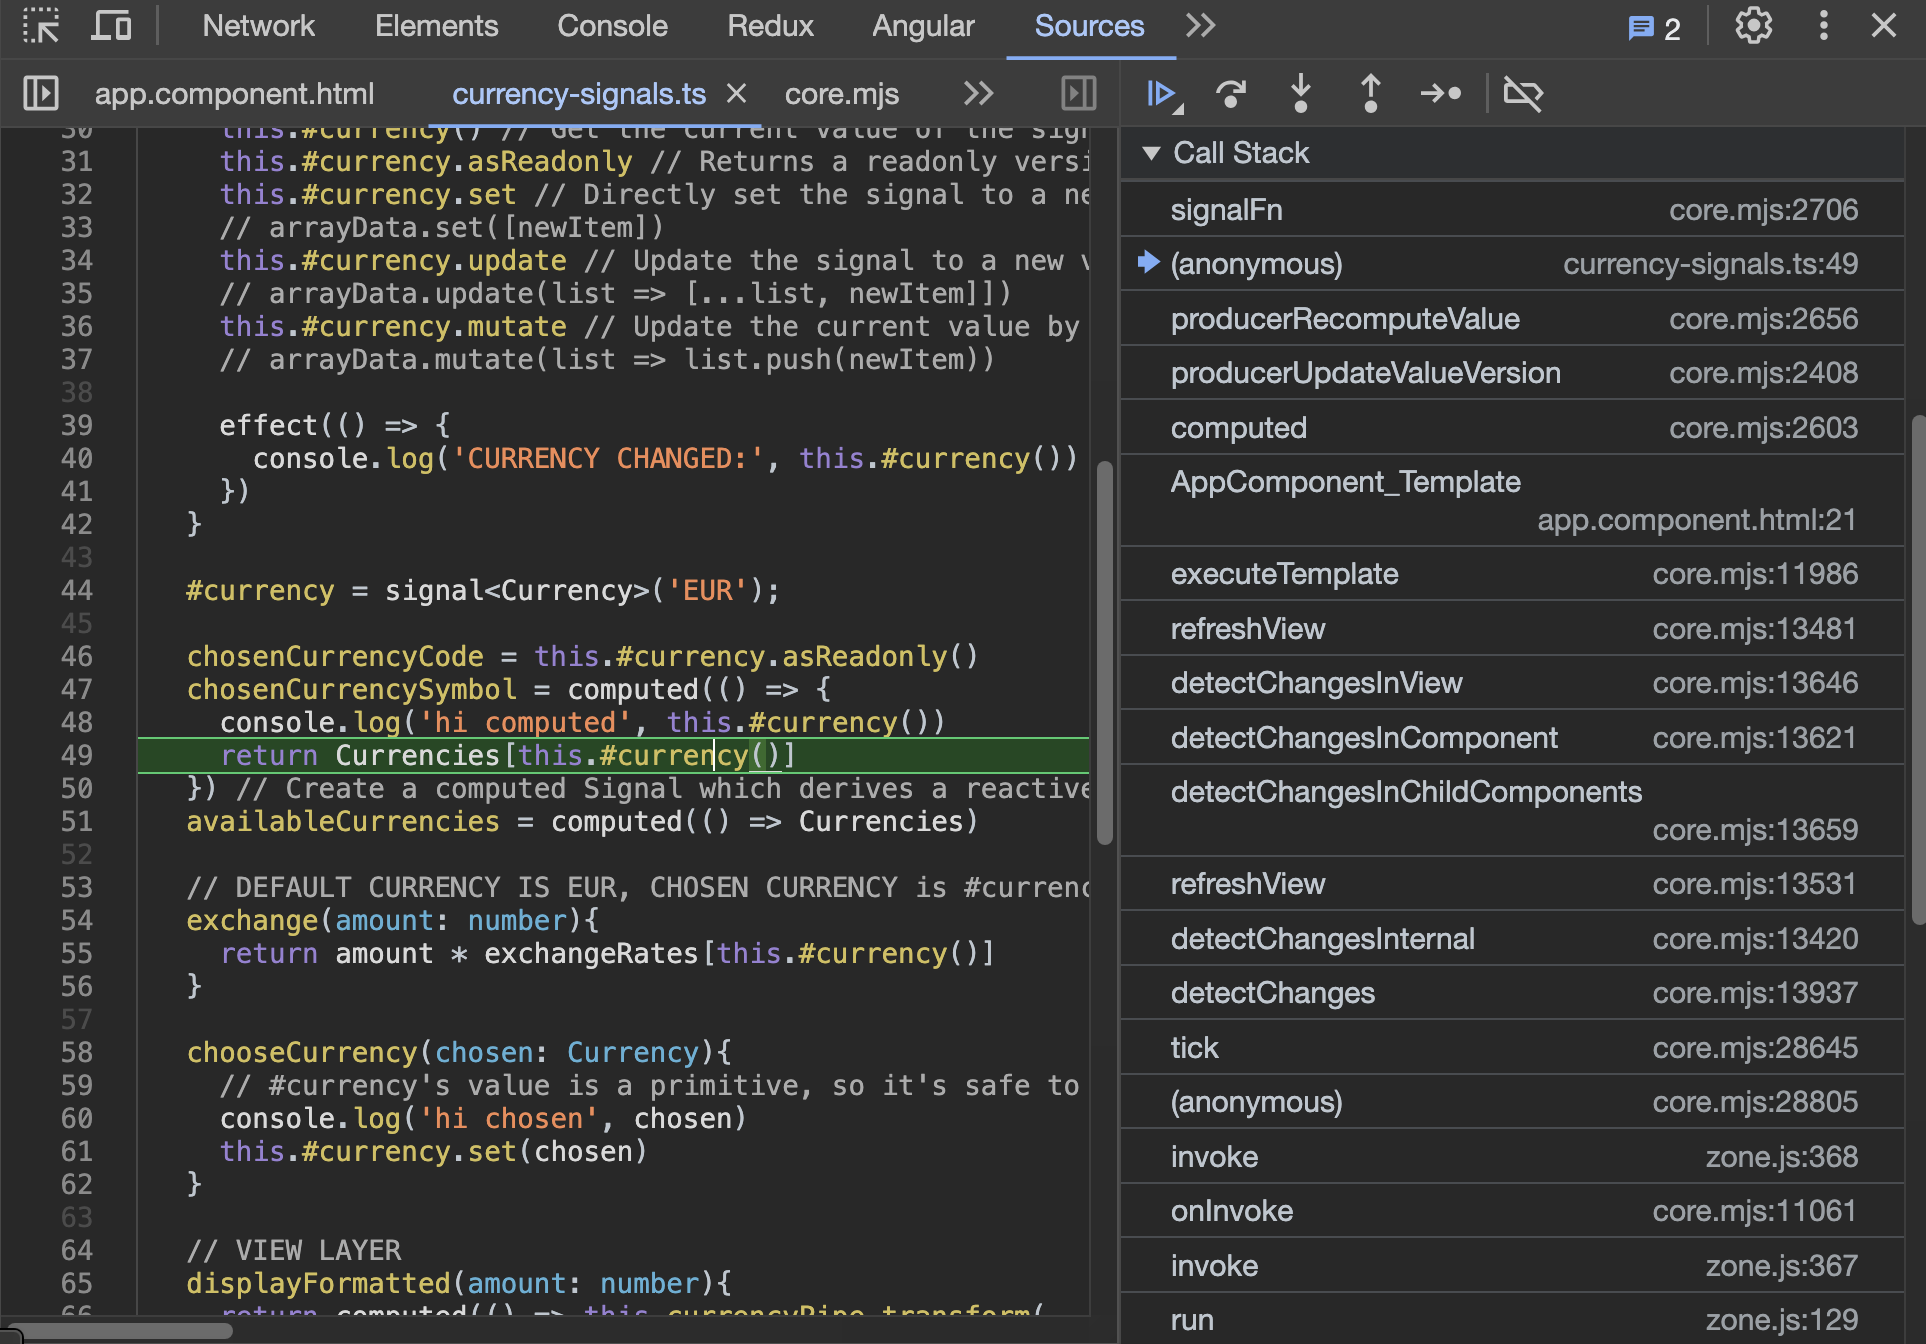Show more DevTools panels chevron
Viewport: 1926px width, 1344px height.
(1200, 26)
